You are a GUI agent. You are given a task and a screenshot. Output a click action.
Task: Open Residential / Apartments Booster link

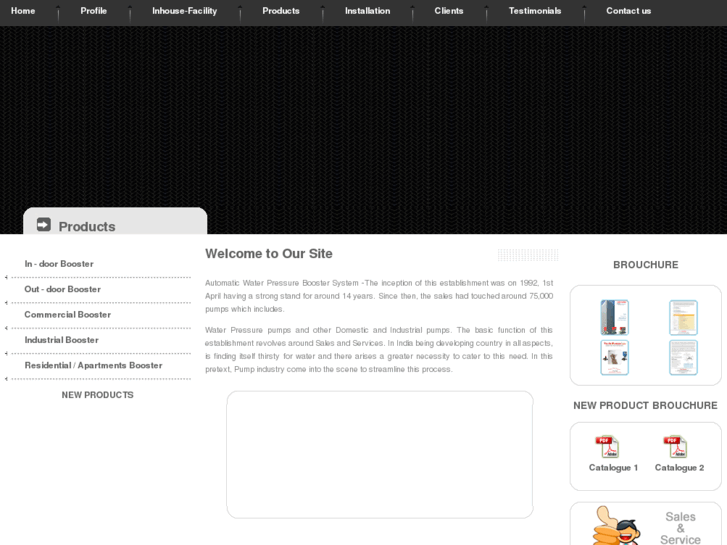pyautogui.click(x=94, y=365)
